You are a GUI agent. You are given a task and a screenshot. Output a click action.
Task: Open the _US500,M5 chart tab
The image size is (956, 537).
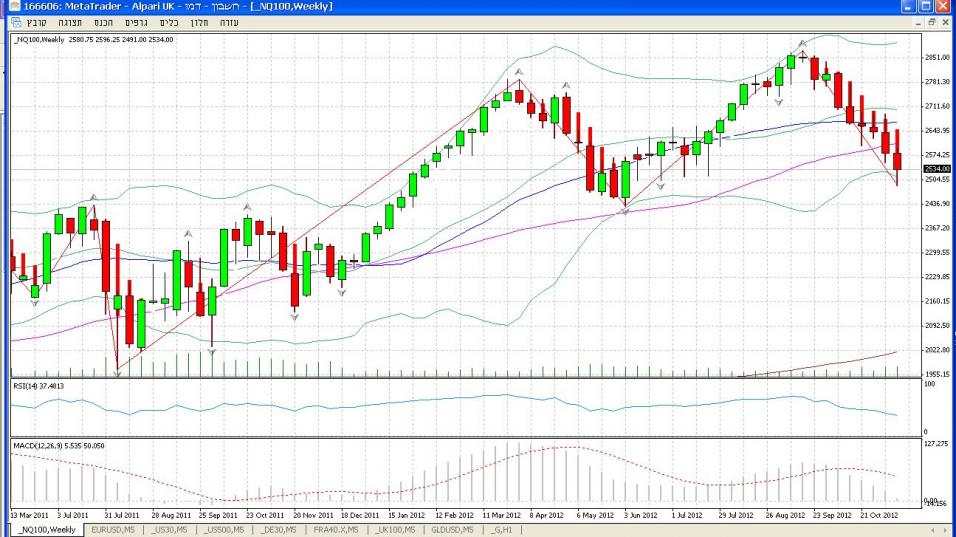[225, 529]
